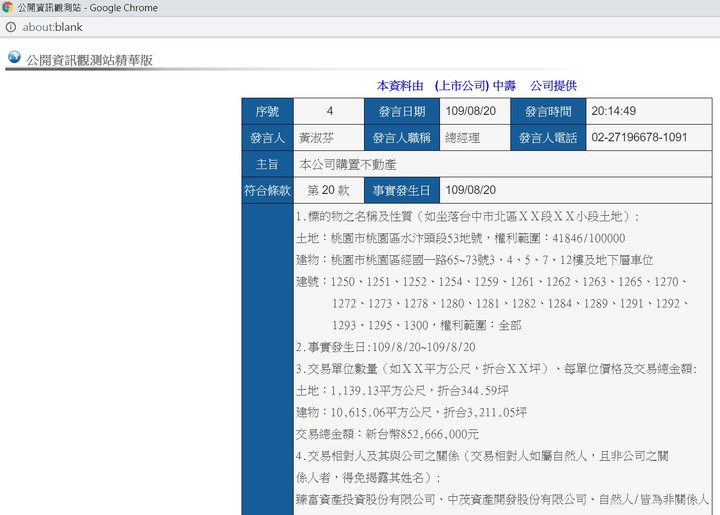Click the line starting with 1272
This screenshot has height=515, width=720.
[x=510, y=303]
